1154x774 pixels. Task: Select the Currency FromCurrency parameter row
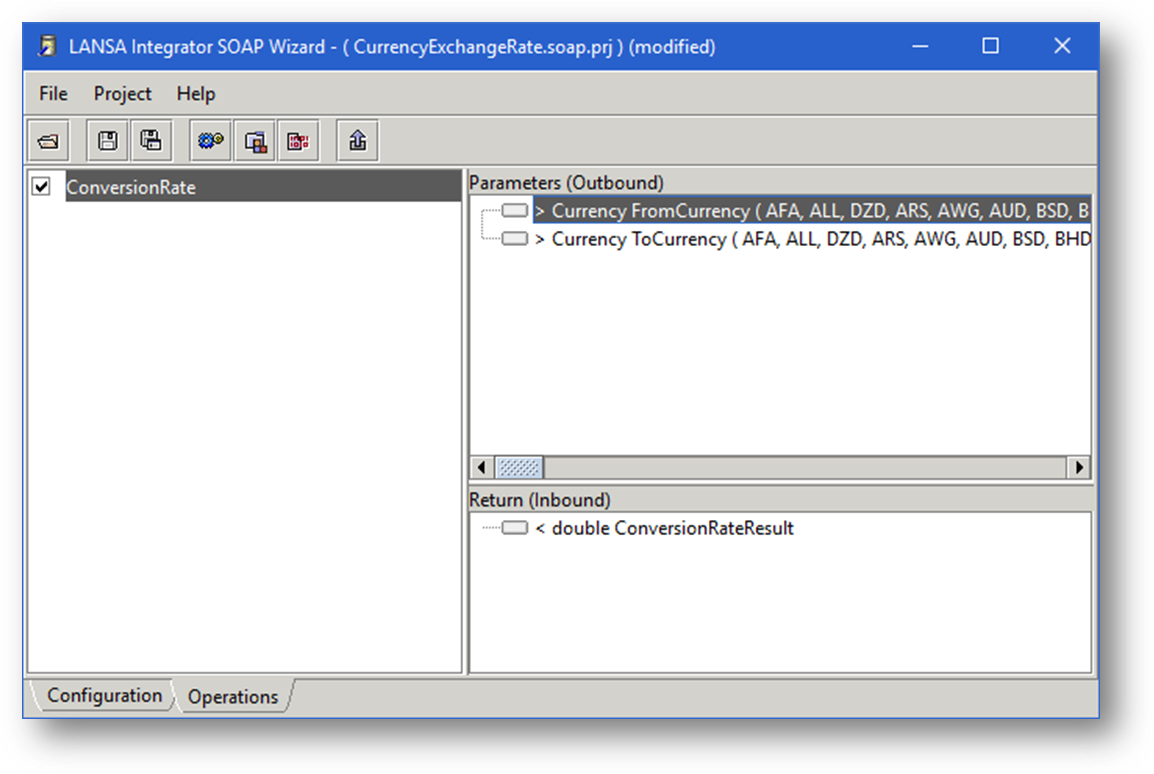pyautogui.click(x=811, y=210)
